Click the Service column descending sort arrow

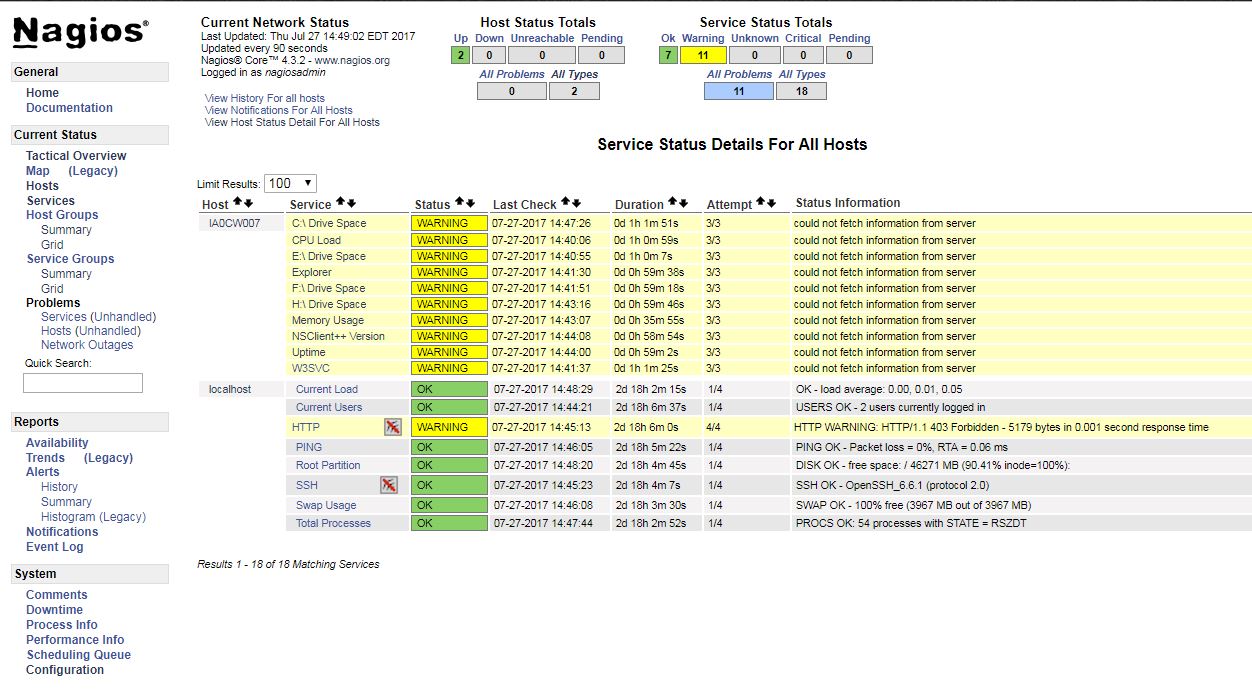tap(351, 203)
